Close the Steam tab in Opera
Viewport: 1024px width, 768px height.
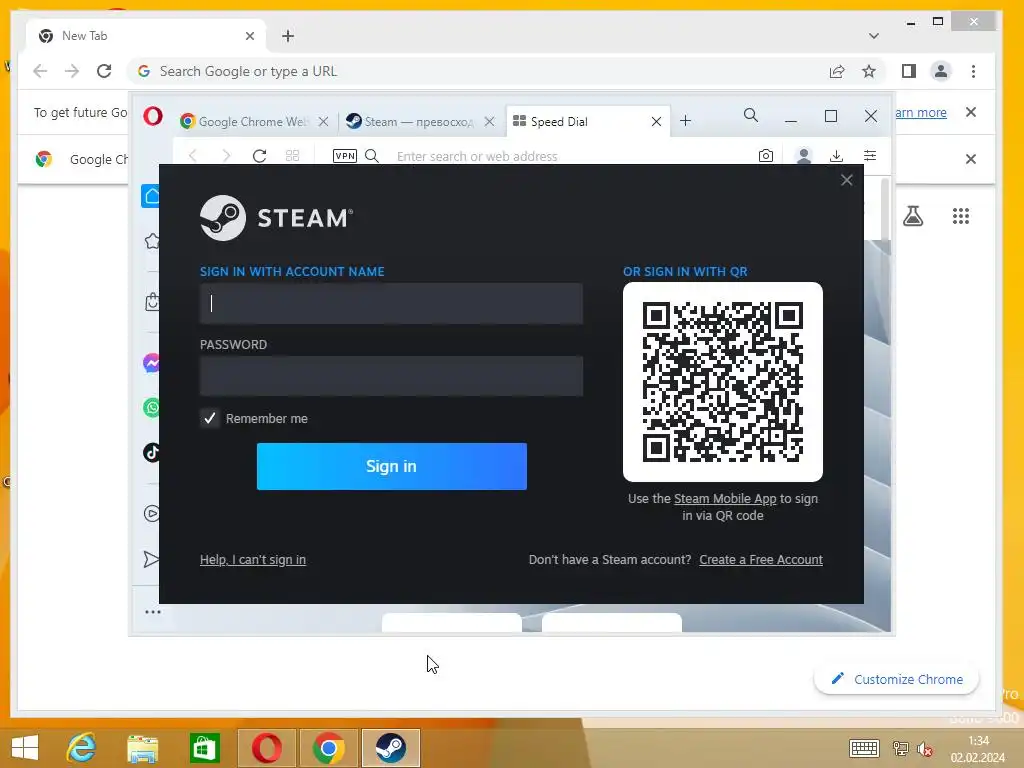489,121
